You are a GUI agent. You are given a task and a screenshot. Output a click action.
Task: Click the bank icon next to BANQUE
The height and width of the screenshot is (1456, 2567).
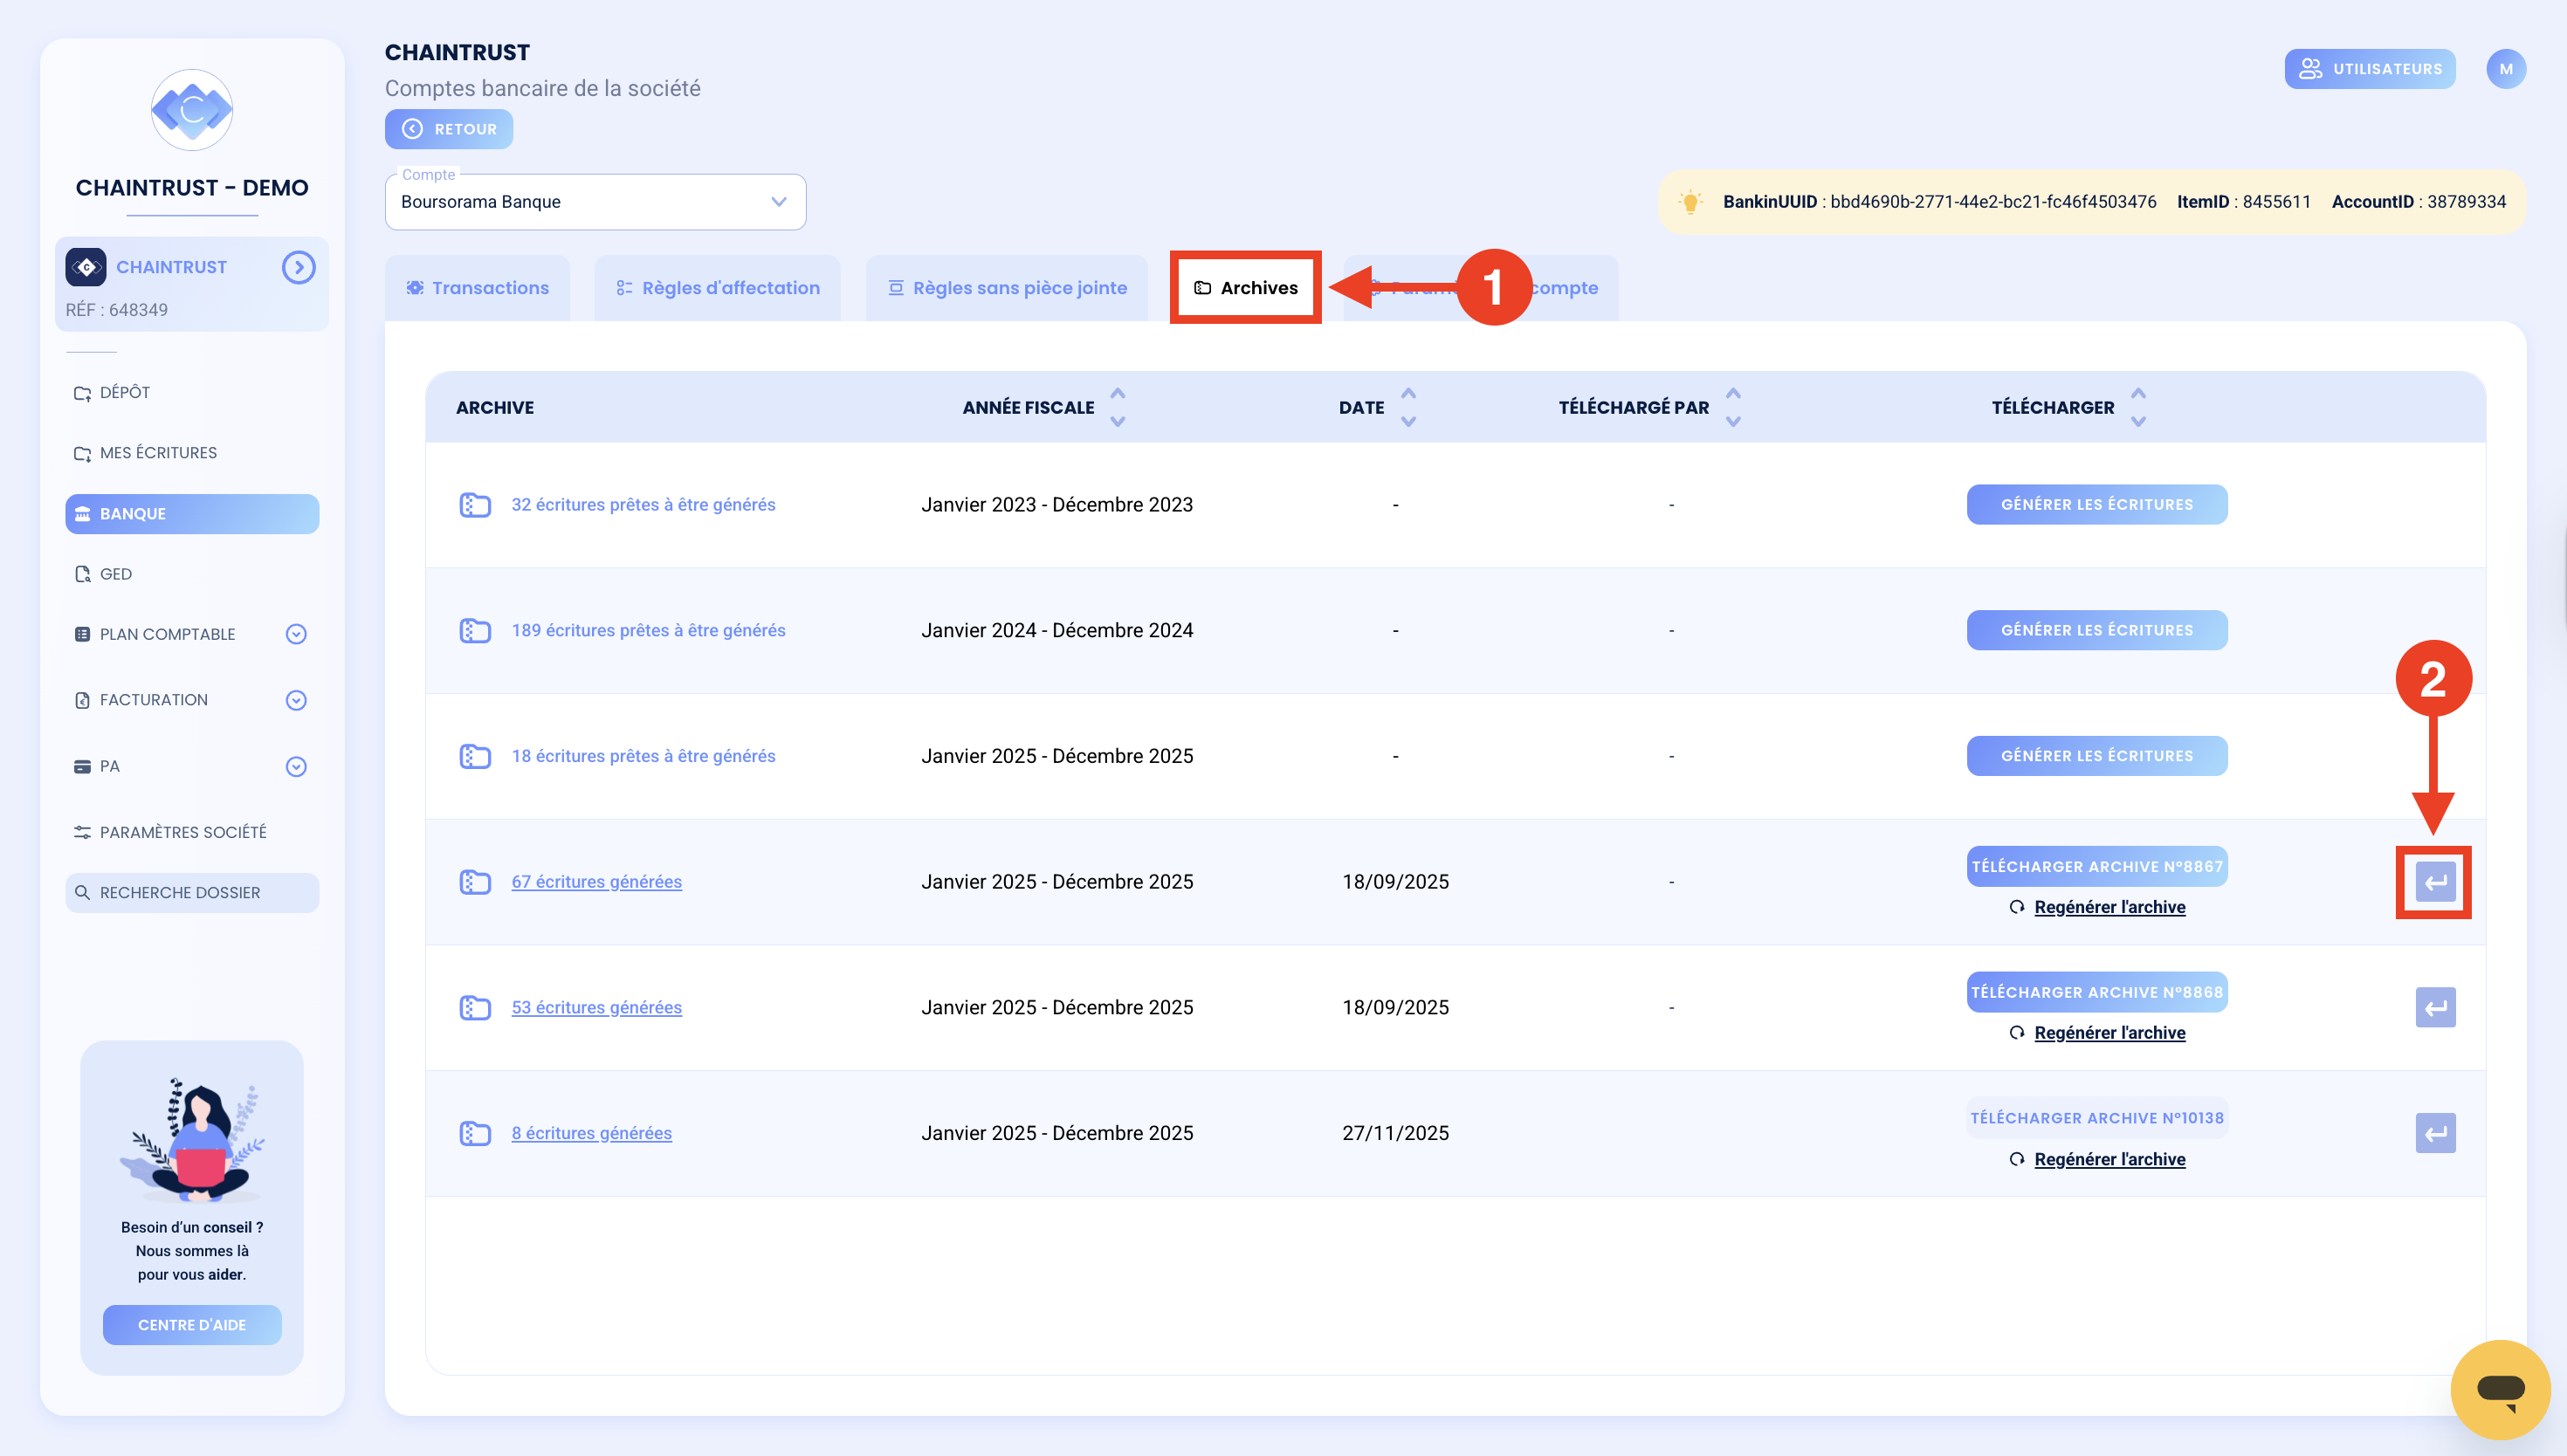[x=83, y=514]
